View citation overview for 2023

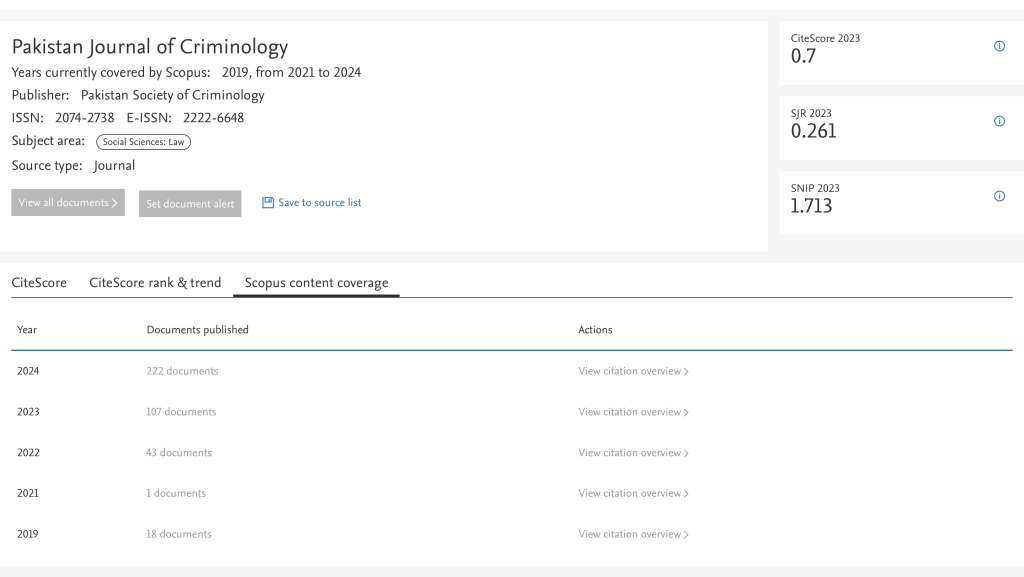coord(633,412)
